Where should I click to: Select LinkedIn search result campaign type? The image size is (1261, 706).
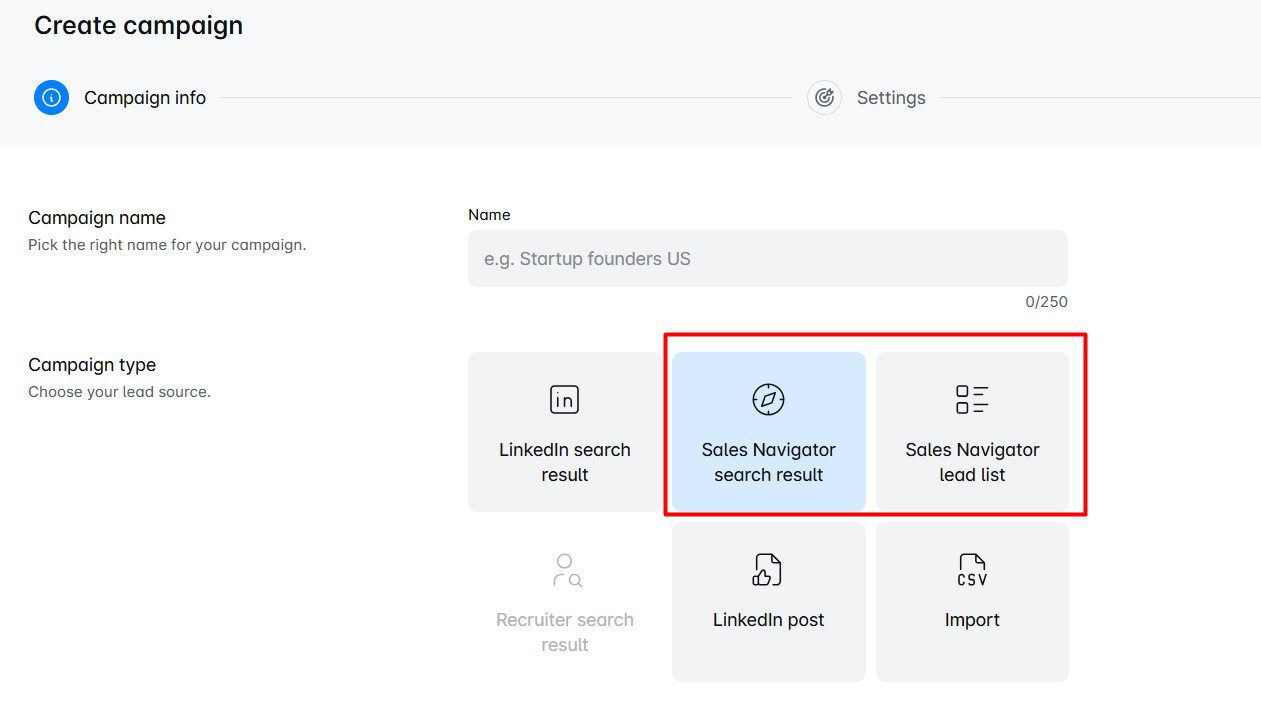tap(564, 432)
